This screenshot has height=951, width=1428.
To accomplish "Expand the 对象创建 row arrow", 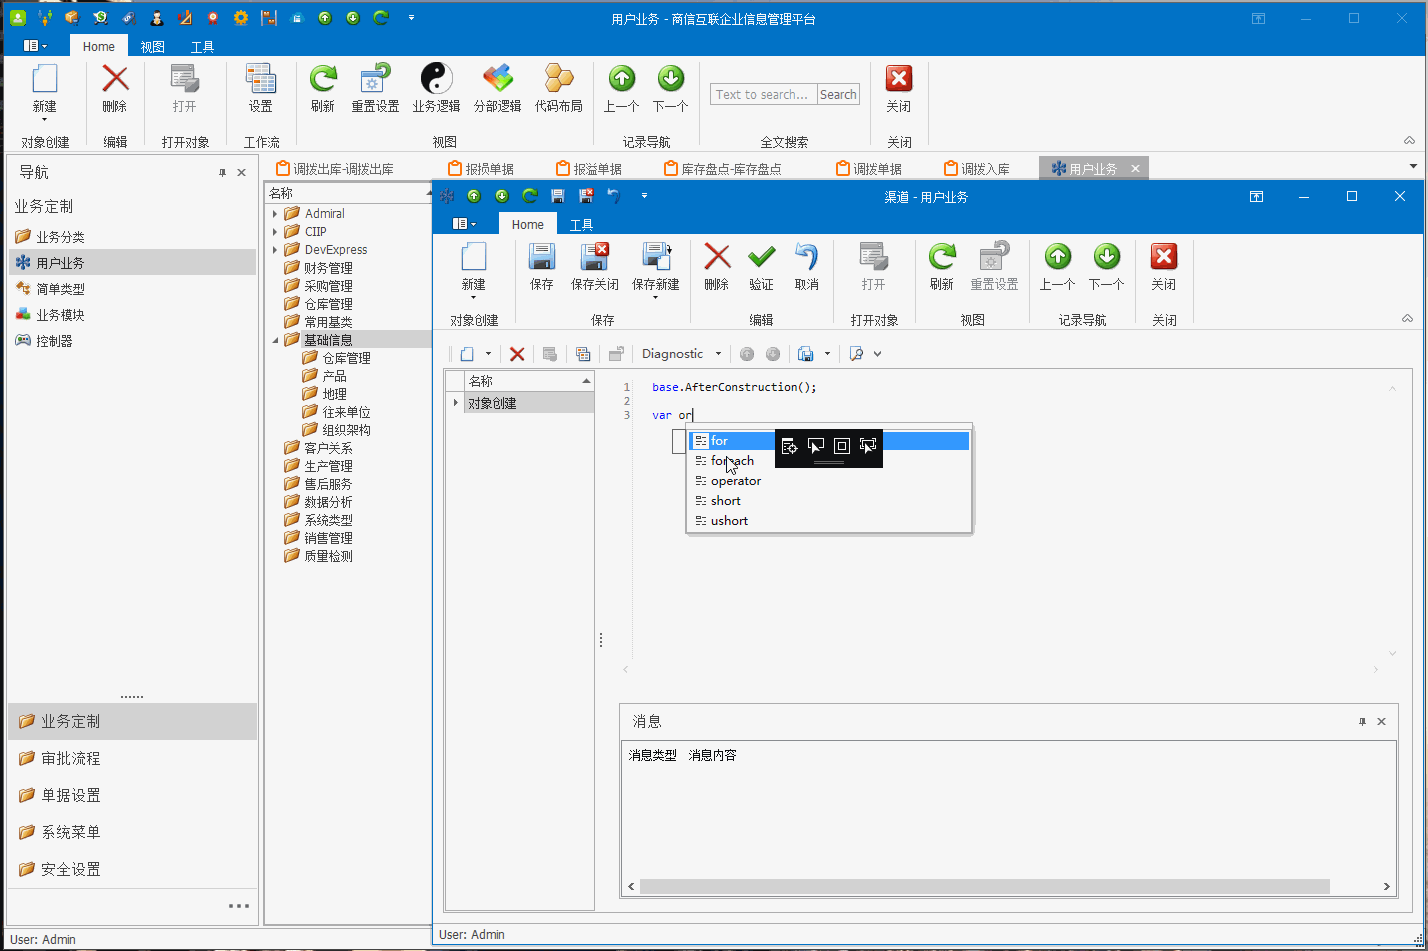I will point(456,403).
